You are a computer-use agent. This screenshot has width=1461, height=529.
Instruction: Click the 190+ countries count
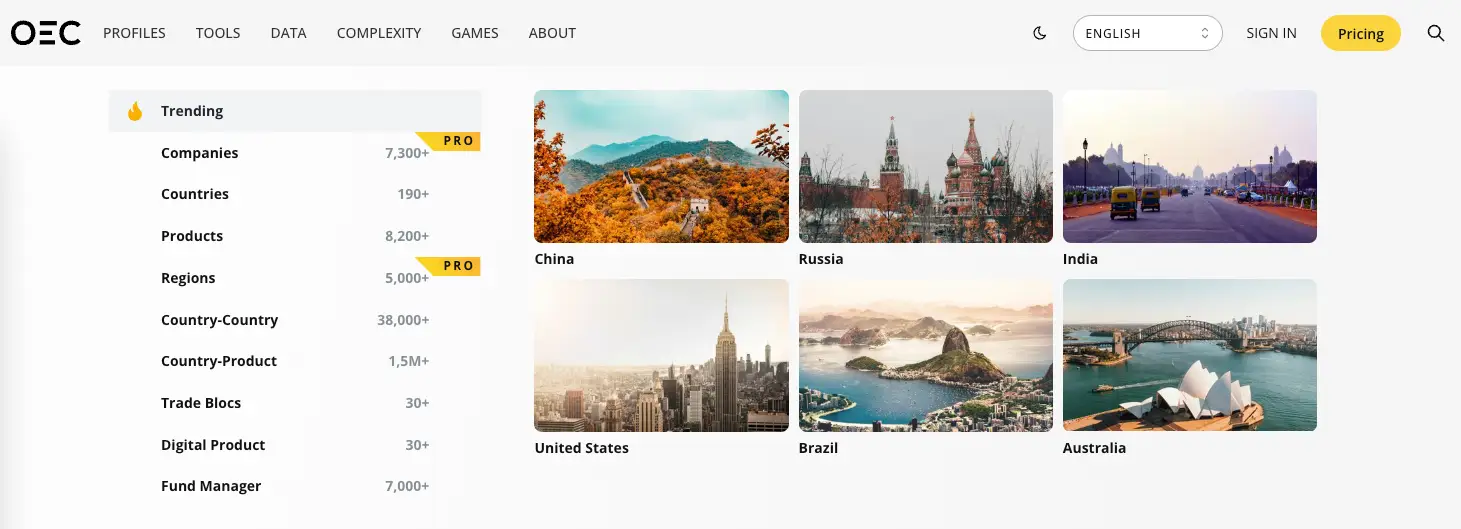413,194
